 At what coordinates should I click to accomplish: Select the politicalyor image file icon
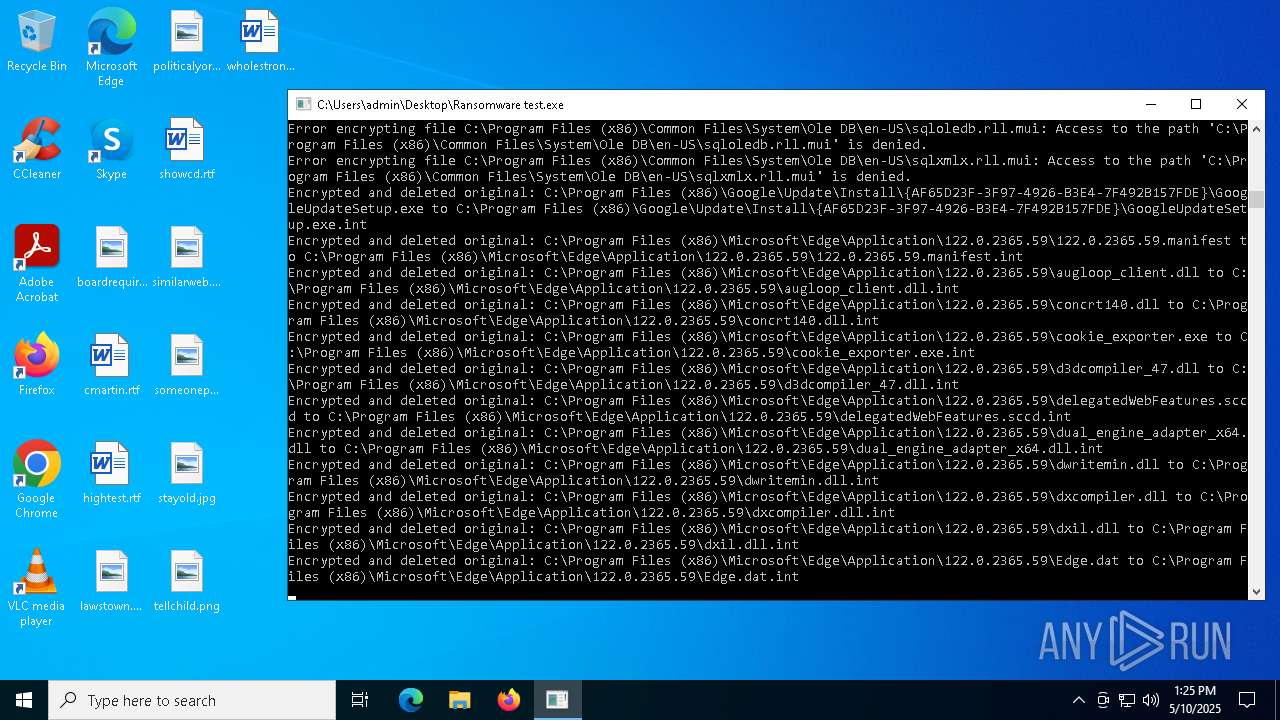pos(186,42)
